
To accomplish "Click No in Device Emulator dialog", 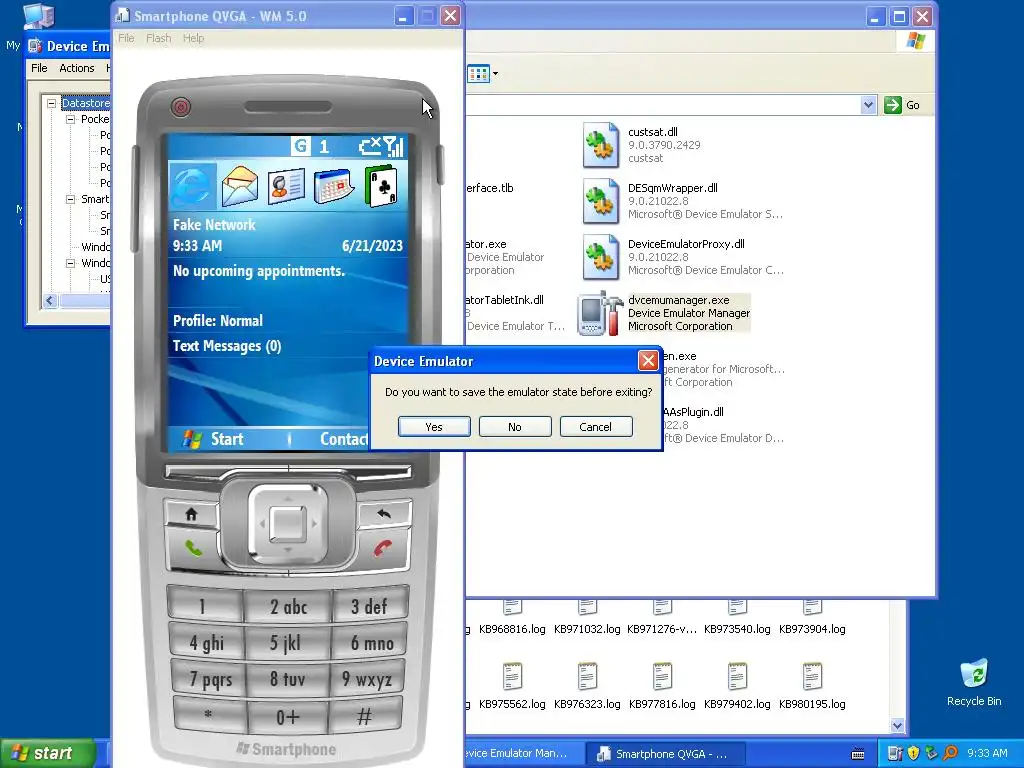I will 515,426.
